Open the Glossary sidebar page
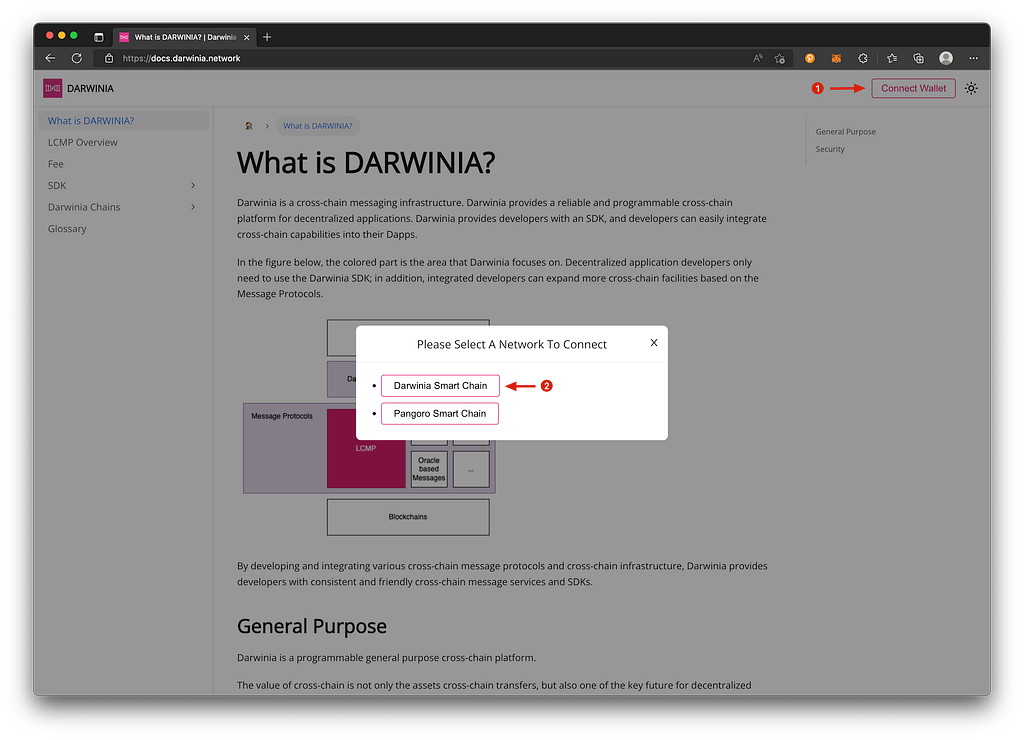This screenshot has width=1024, height=740. pyautogui.click(x=123, y=229)
